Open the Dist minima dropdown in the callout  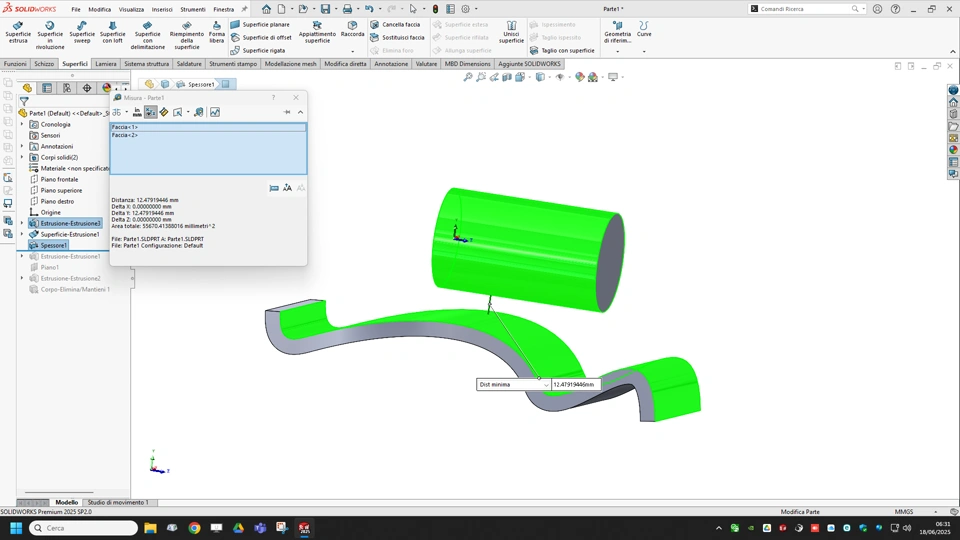coord(544,384)
